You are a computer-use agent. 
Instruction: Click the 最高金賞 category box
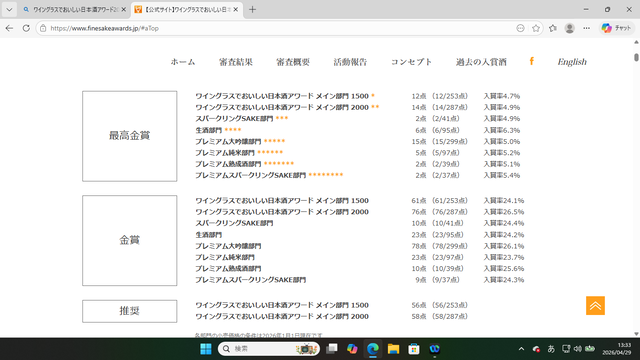point(129,136)
